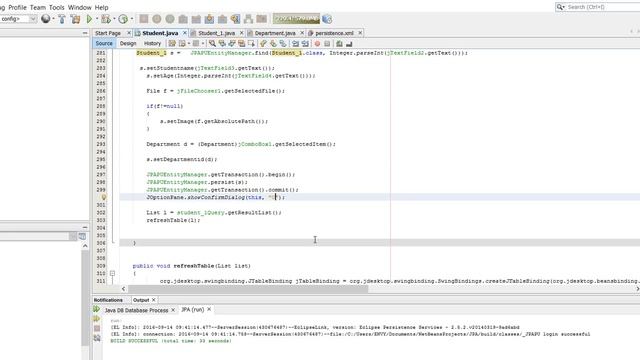Open the Window menu

click(x=80, y=7)
